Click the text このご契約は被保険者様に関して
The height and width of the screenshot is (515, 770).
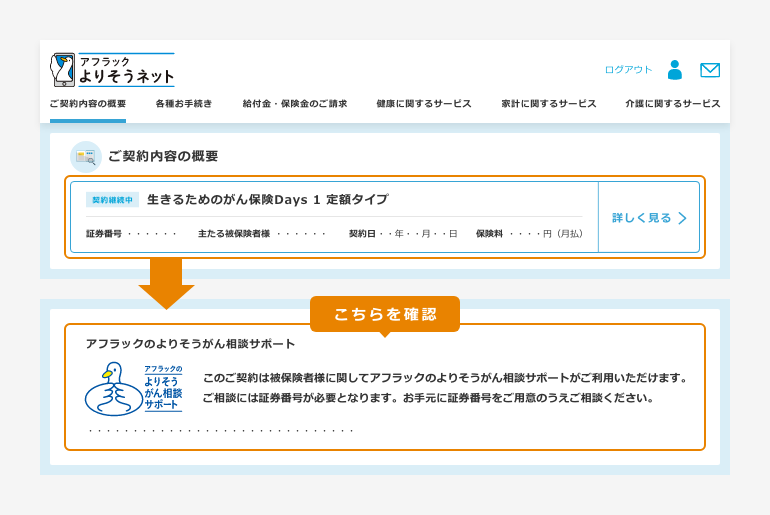click(286, 378)
